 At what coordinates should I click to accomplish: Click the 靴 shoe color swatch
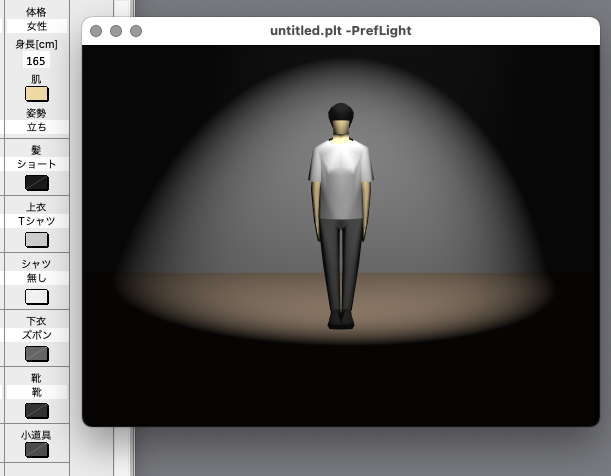(x=37, y=411)
